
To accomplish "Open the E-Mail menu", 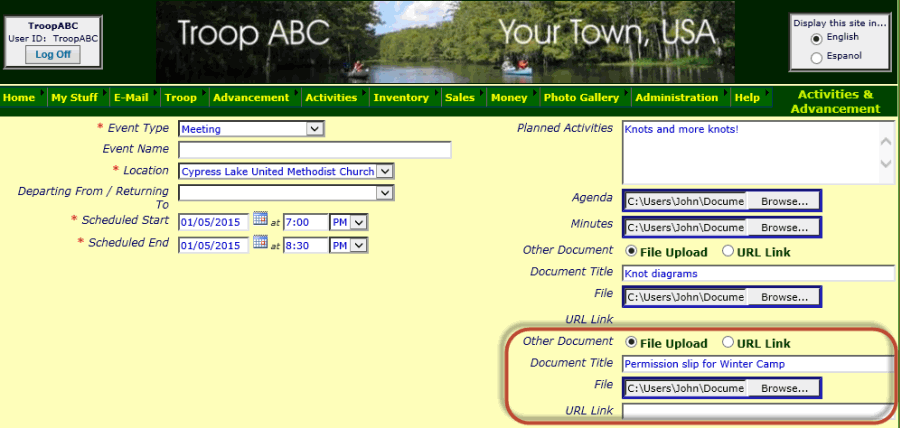I will 131,98.
